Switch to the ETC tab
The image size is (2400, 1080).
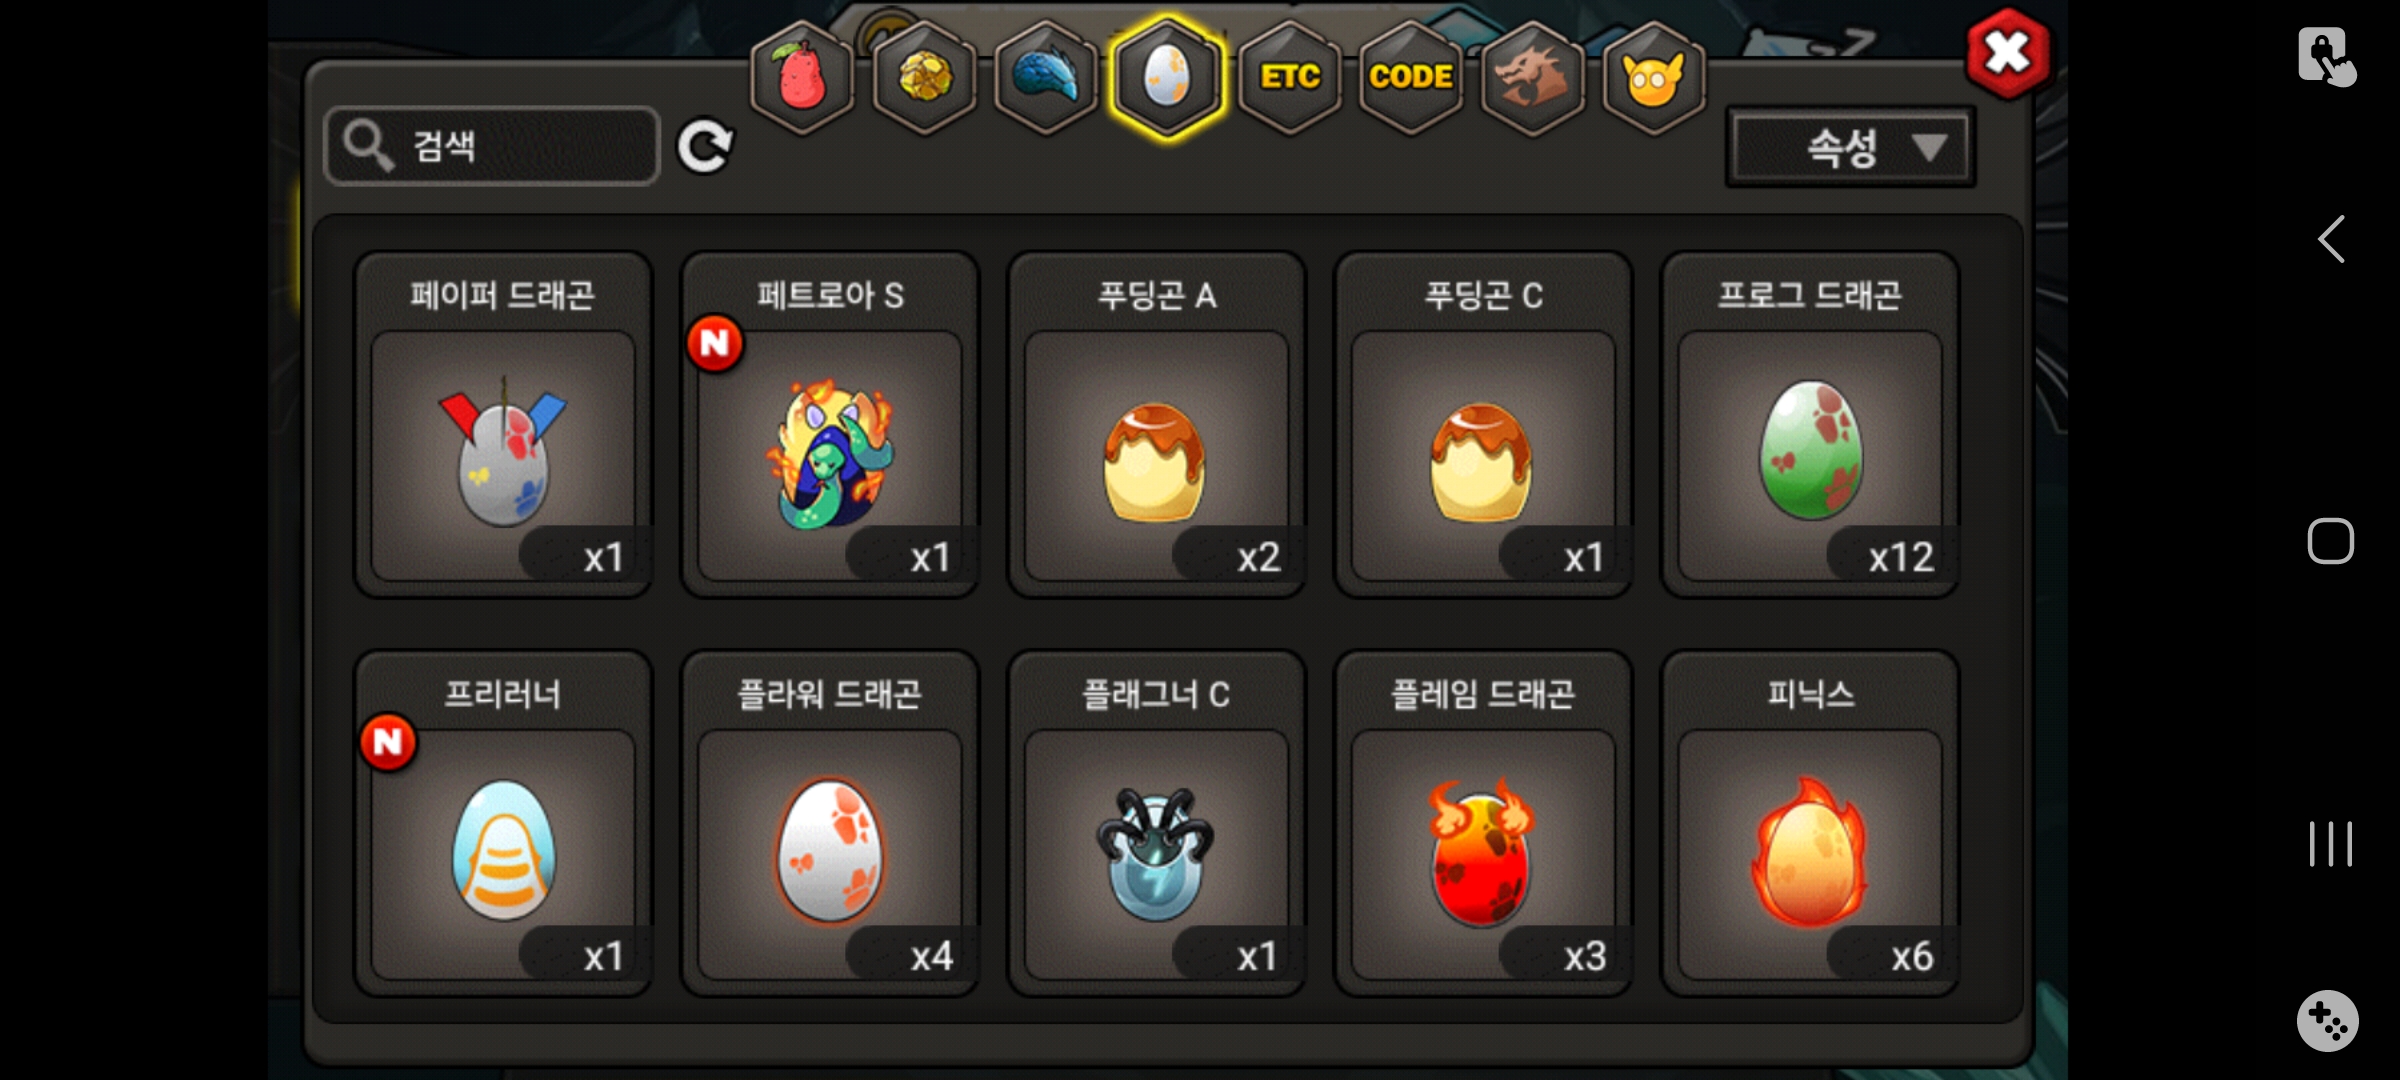[1290, 78]
